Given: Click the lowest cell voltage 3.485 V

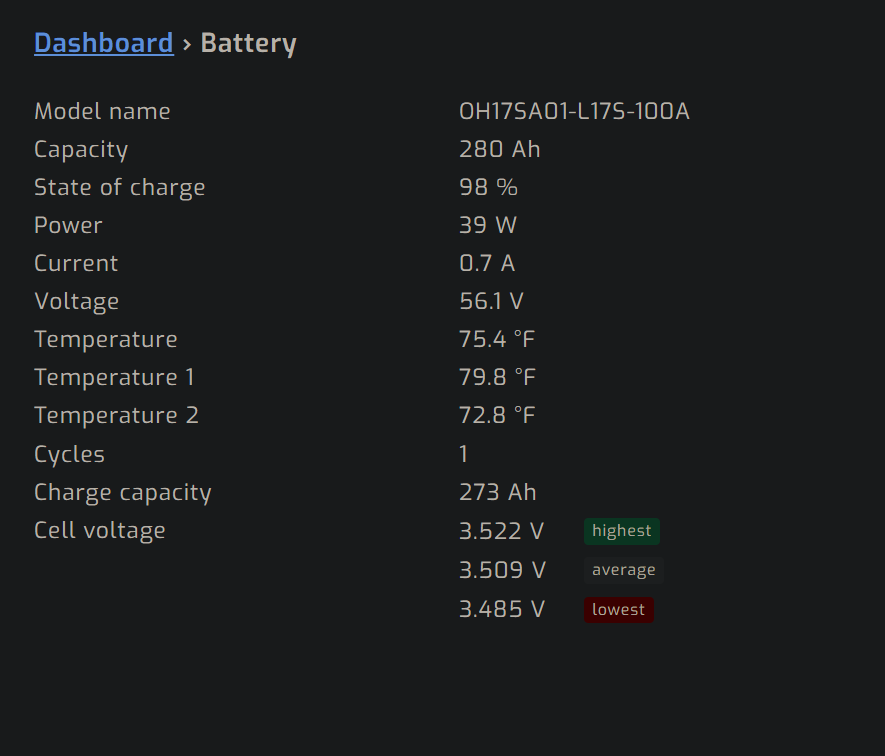Looking at the screenshot, I should [502, 609].
